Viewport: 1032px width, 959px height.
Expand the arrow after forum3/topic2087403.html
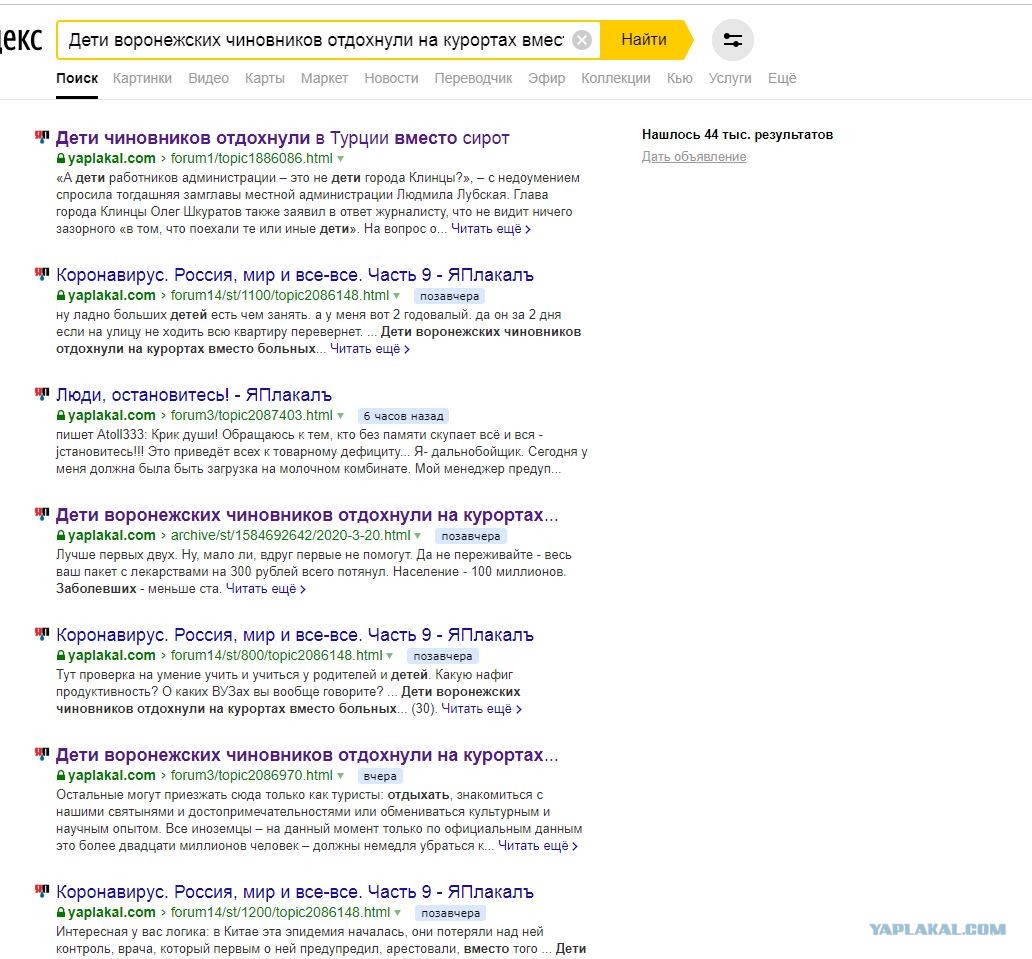pos(340,416)
